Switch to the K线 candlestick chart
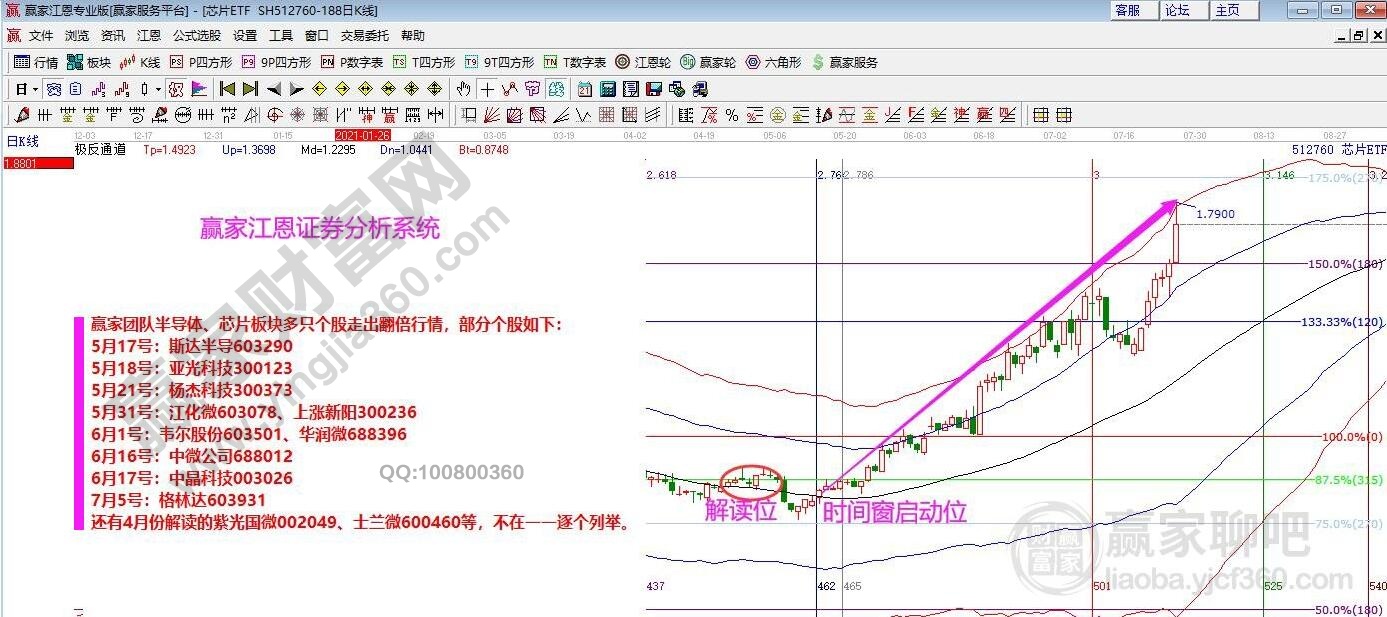1387x617 pixels. (x=140, y=62)
